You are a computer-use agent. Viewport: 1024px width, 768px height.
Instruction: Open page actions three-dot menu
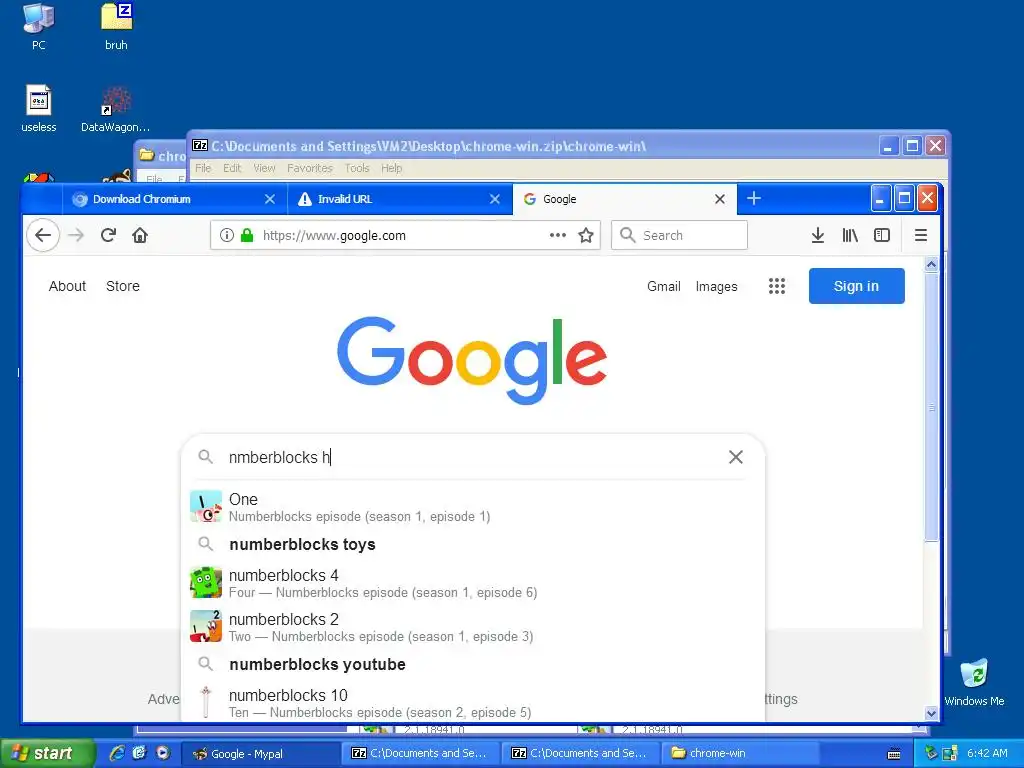558,235
